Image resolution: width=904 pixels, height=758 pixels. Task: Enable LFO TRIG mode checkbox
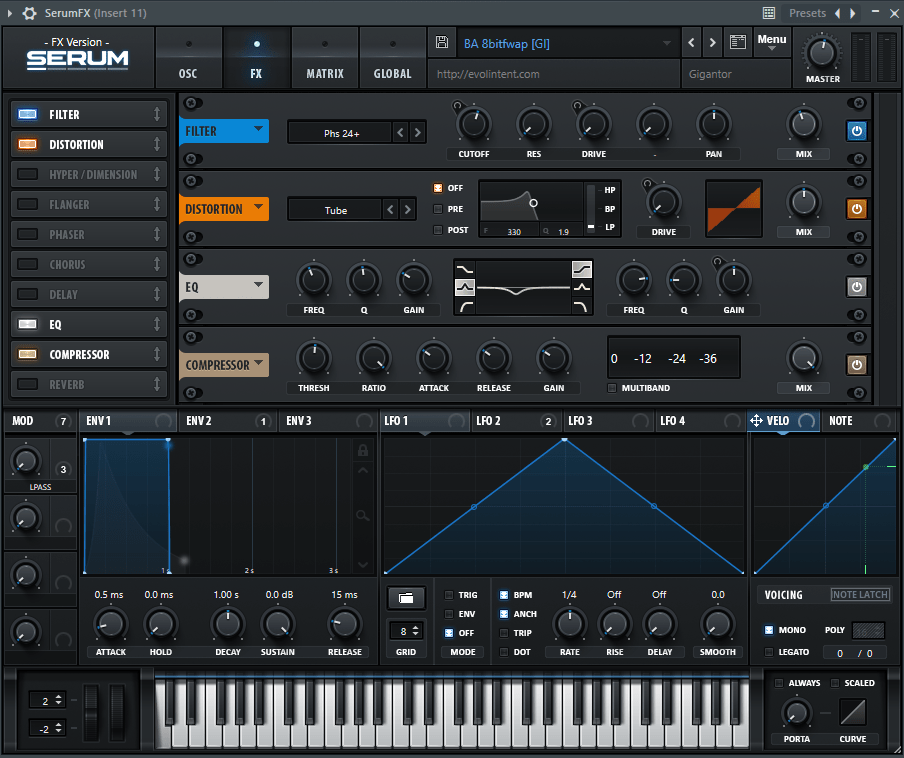click(449, 595)
